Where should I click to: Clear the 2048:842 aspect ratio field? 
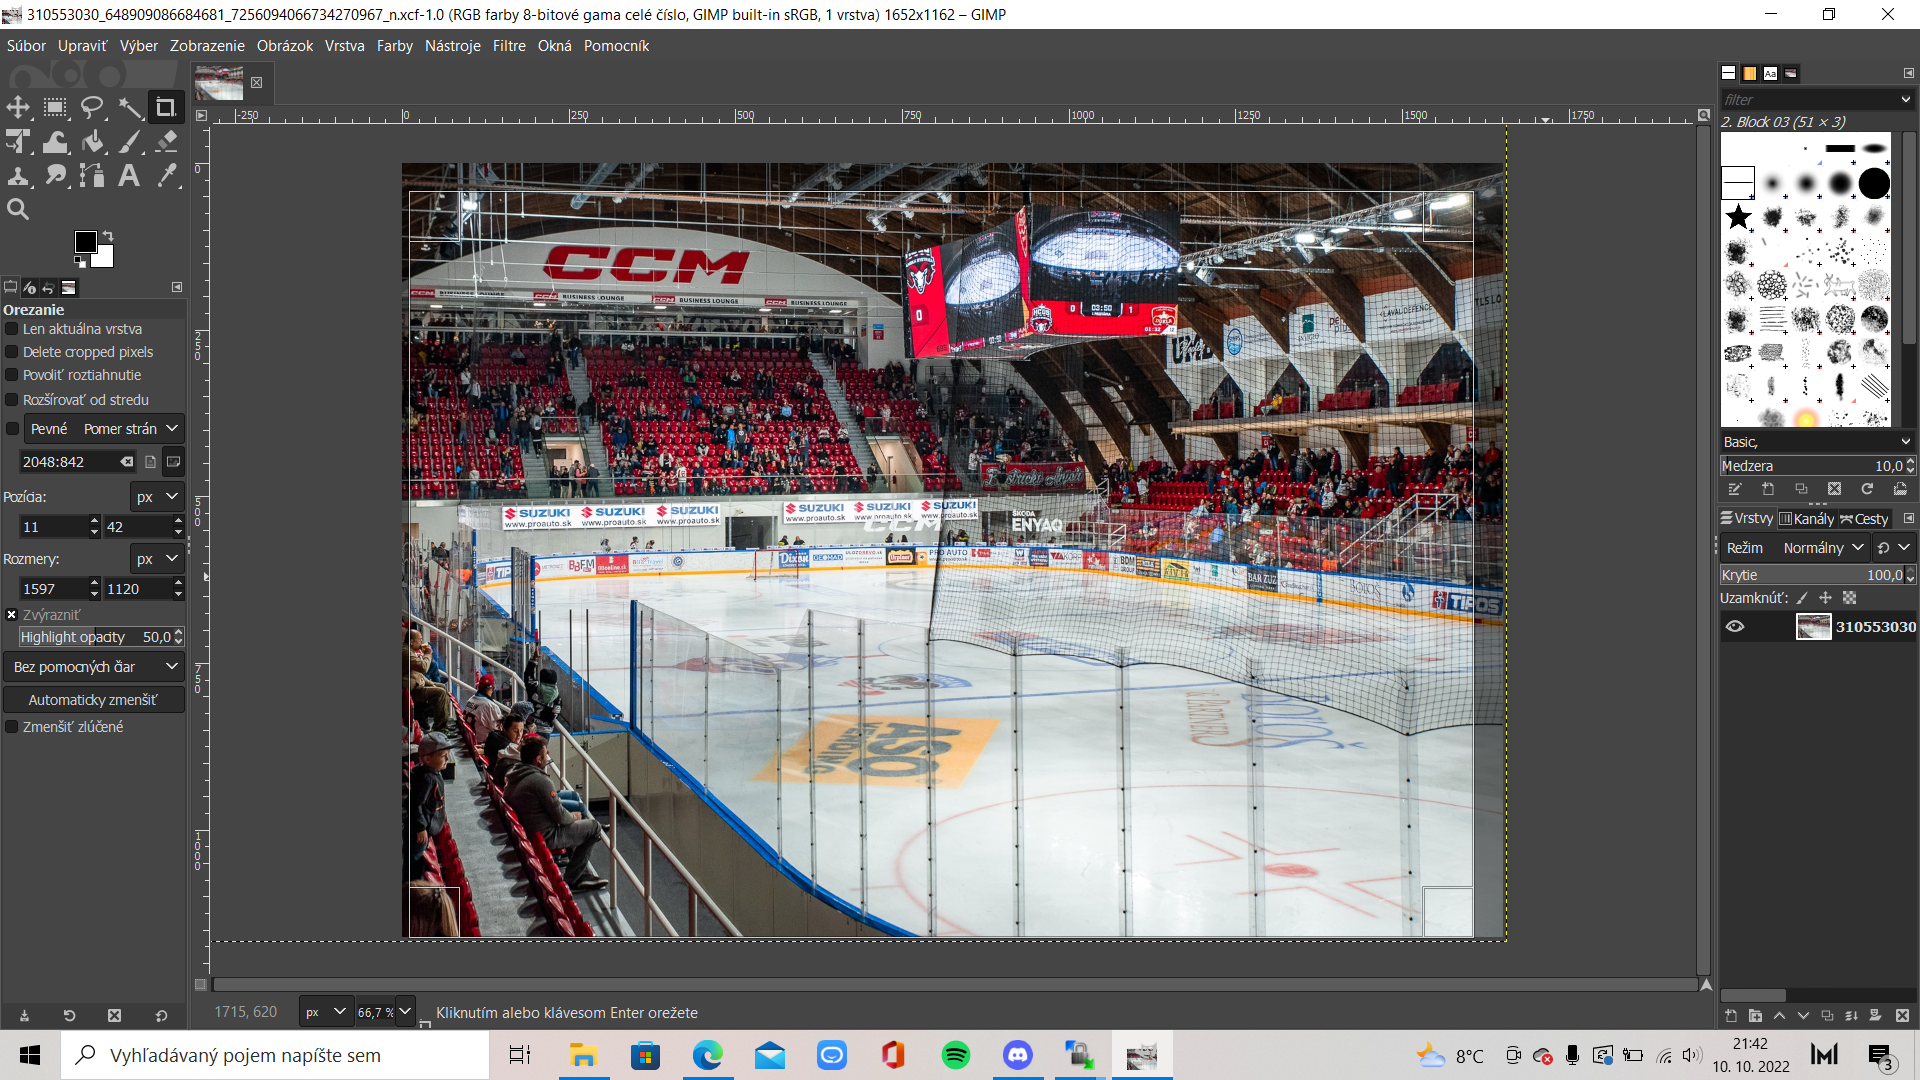[x=127, y=462]
